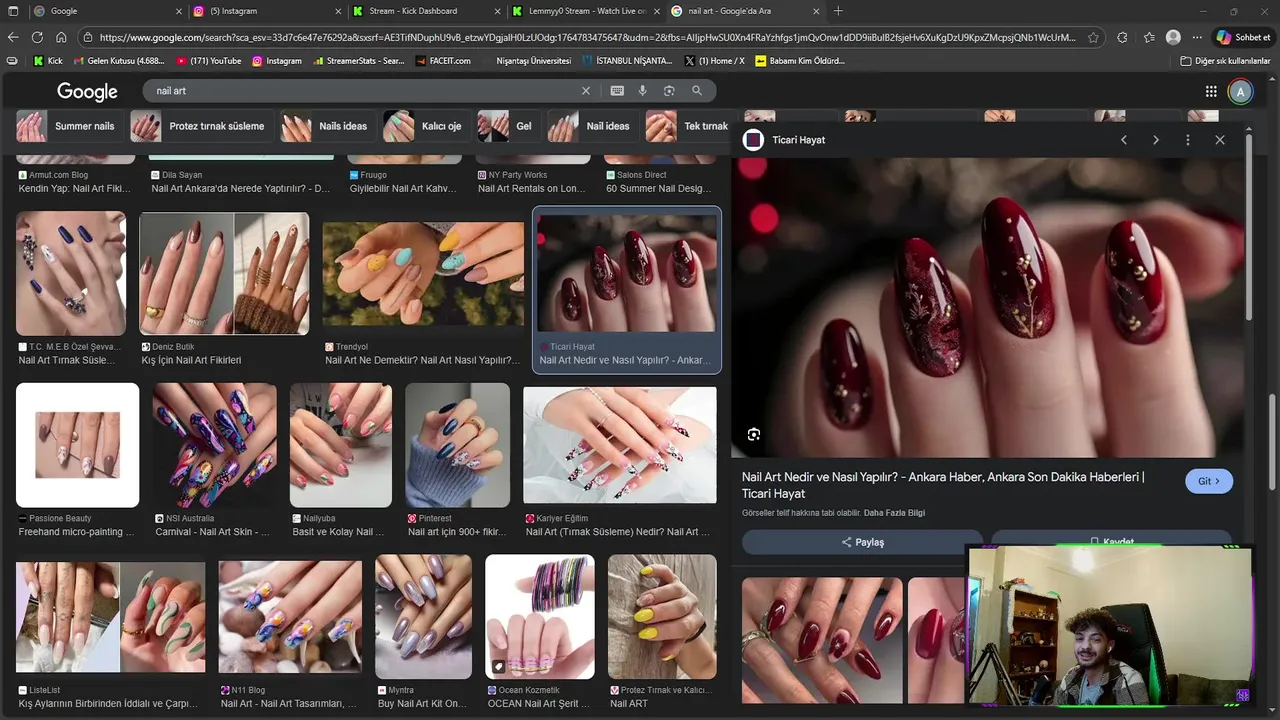Focus the nail art search field
The height and width of the screenshot is (720, 1280).
(x=365, y=91)
